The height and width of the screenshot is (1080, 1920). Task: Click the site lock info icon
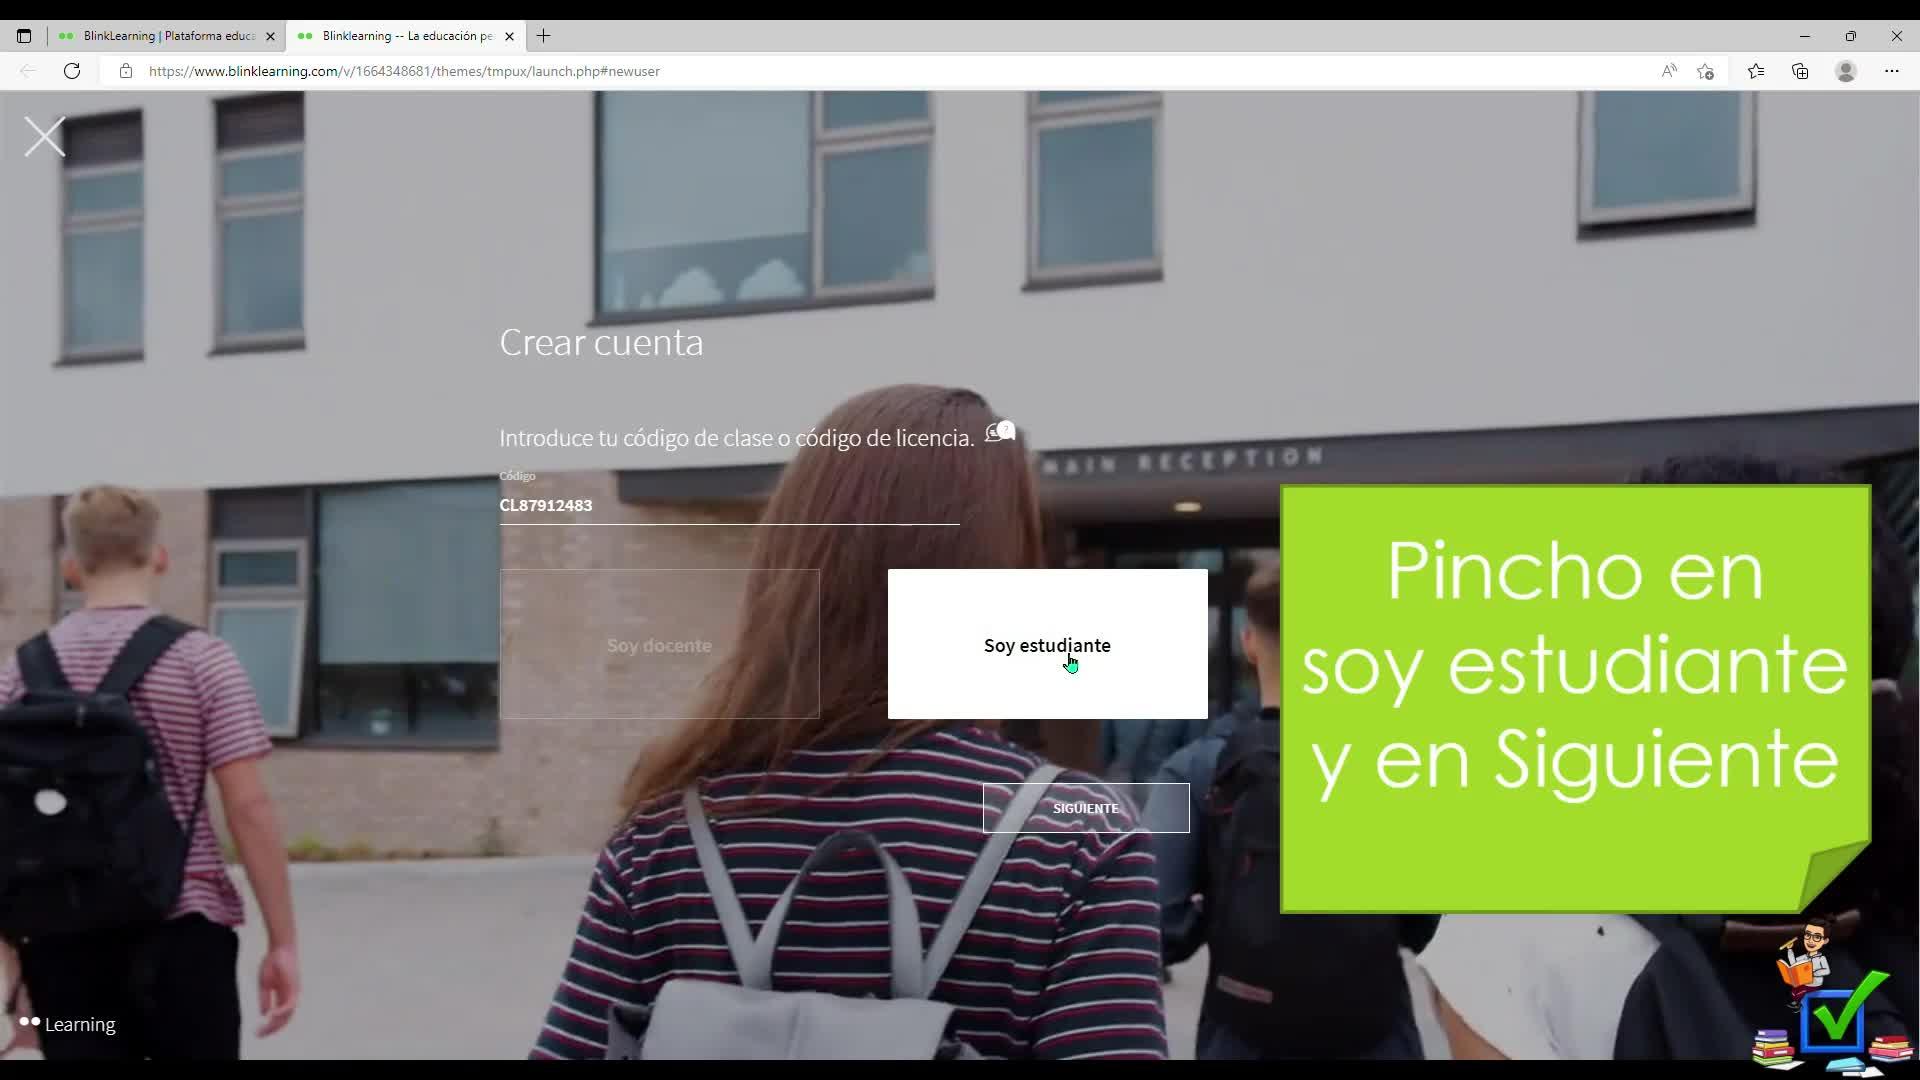125,71
